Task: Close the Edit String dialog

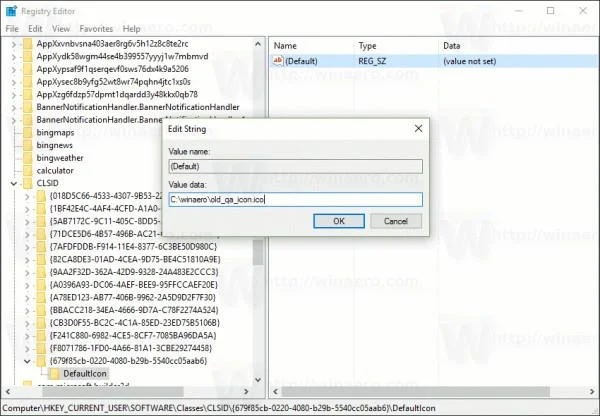Action: pos(419,129)
